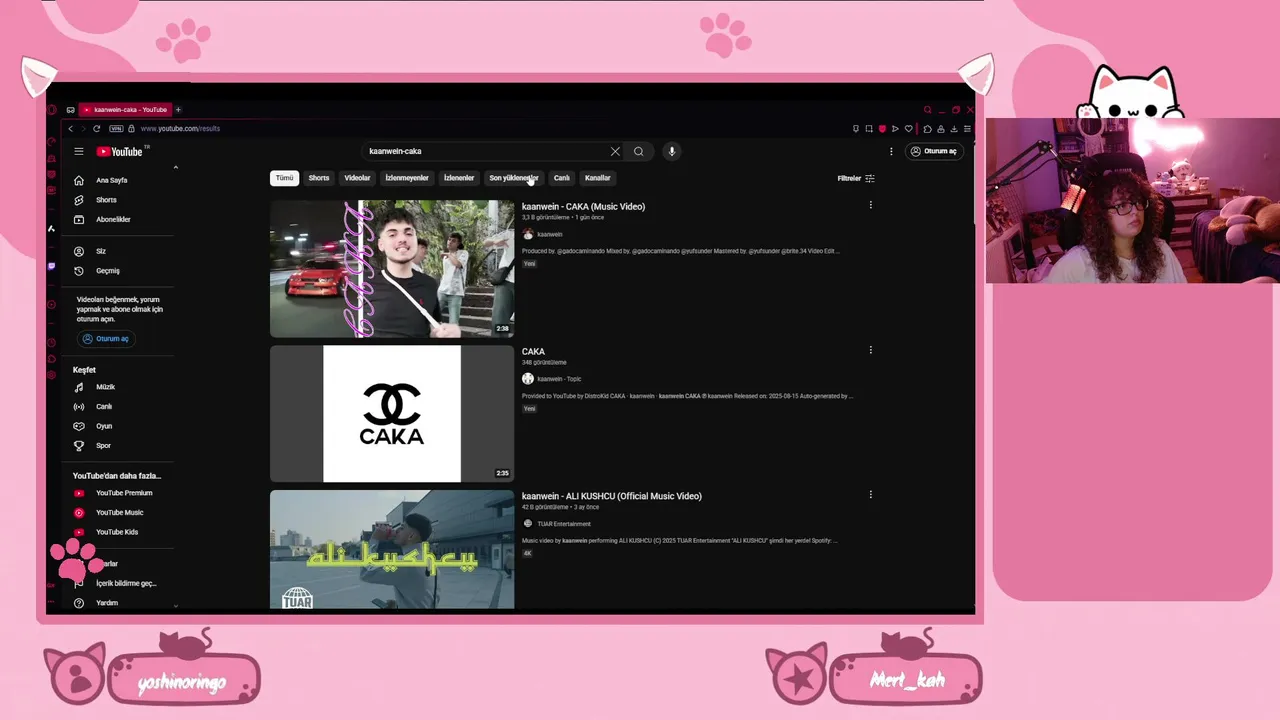Screen dimensions: 1280x720
Task: Reload the page with browser refresh icon
Action: coord(96,129)
